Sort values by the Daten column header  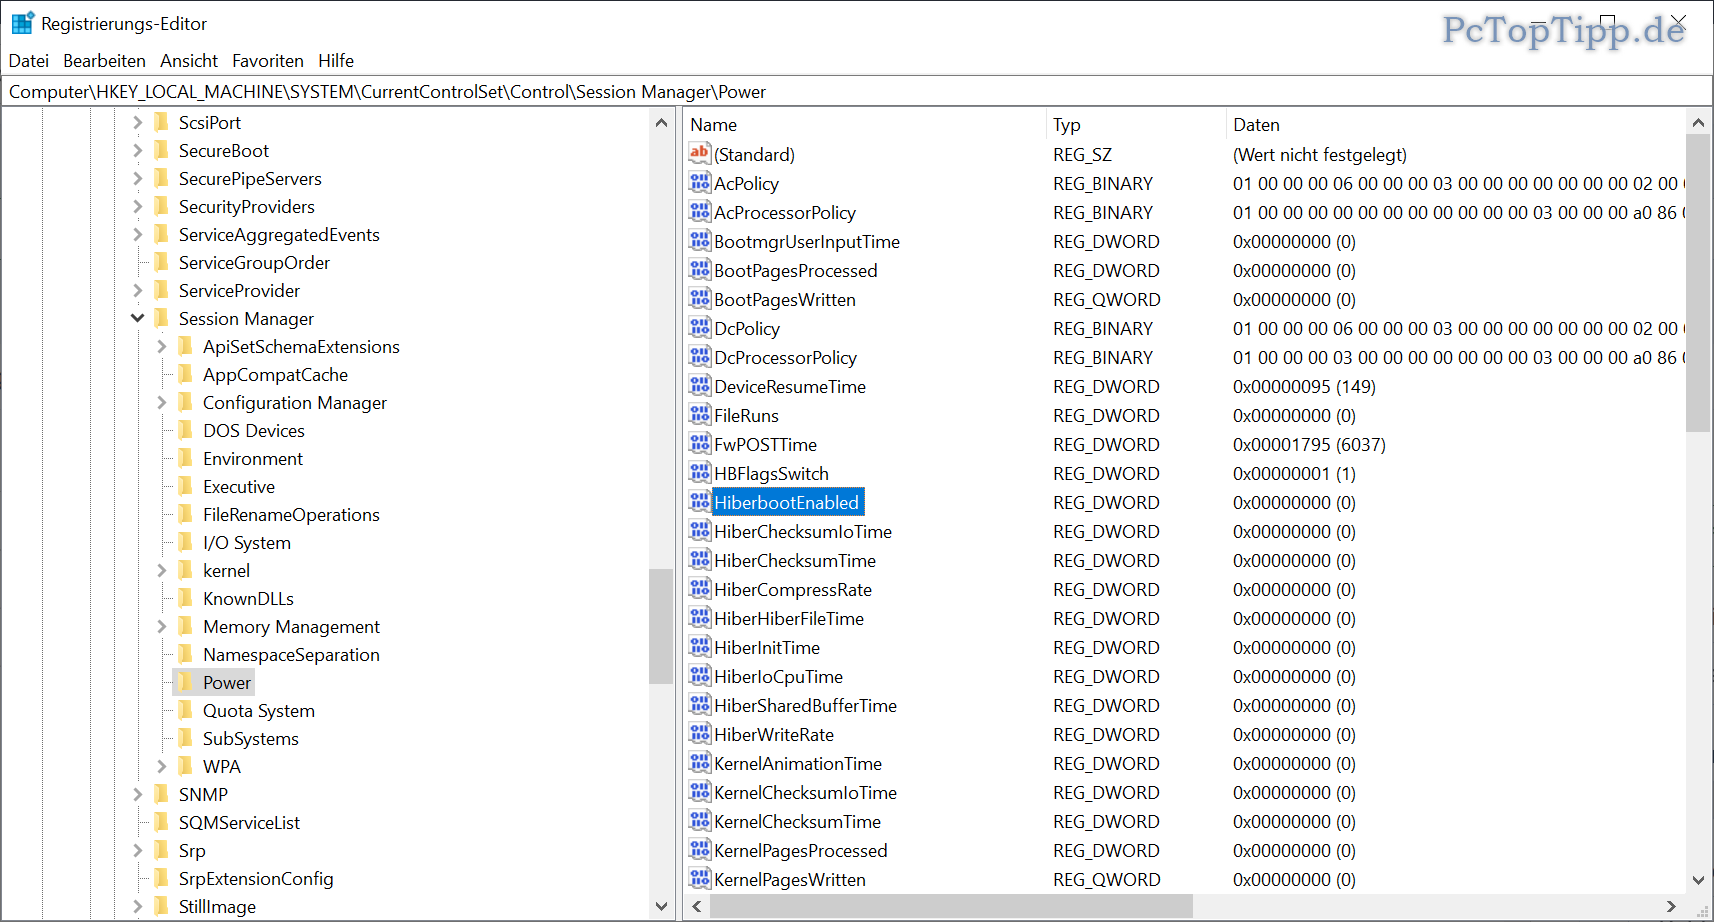pyautogui.click(x=1455, y=125)
